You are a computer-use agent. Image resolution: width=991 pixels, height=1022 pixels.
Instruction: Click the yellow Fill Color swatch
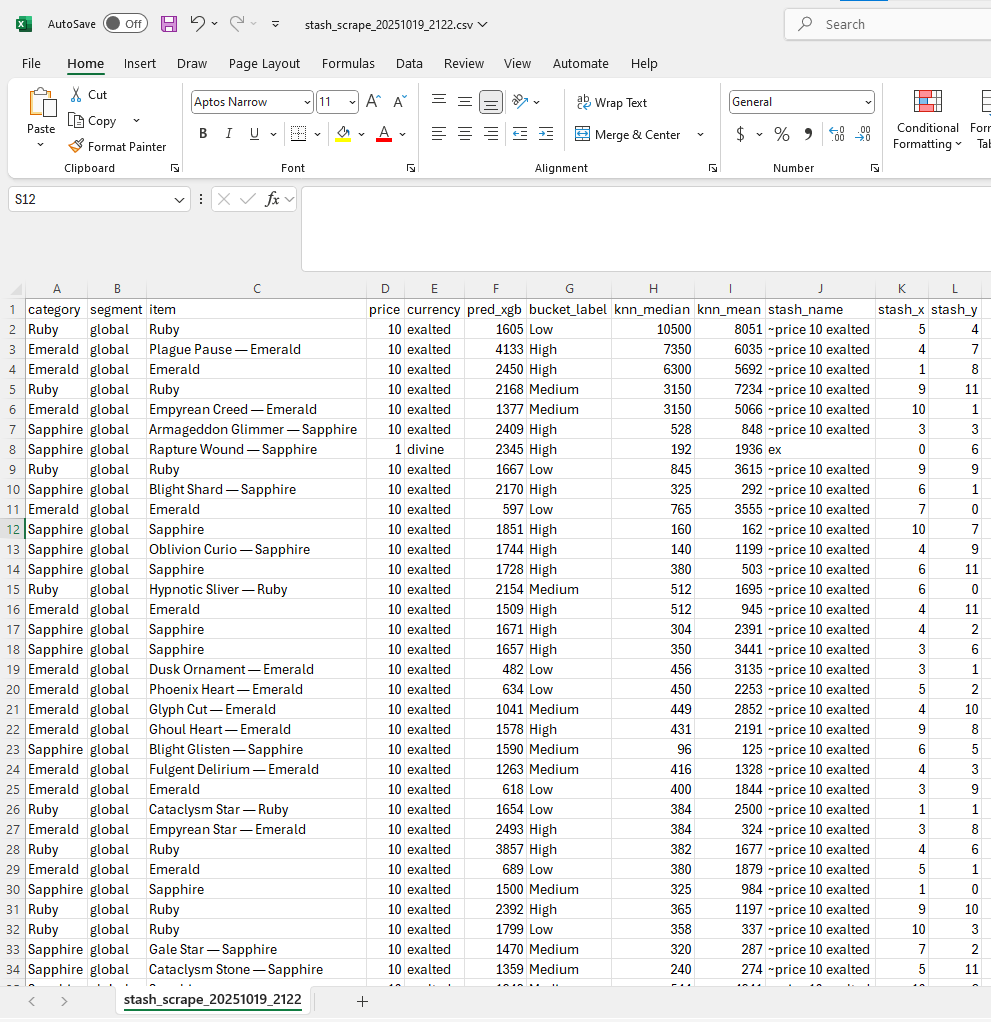click(x=344, y=134)
